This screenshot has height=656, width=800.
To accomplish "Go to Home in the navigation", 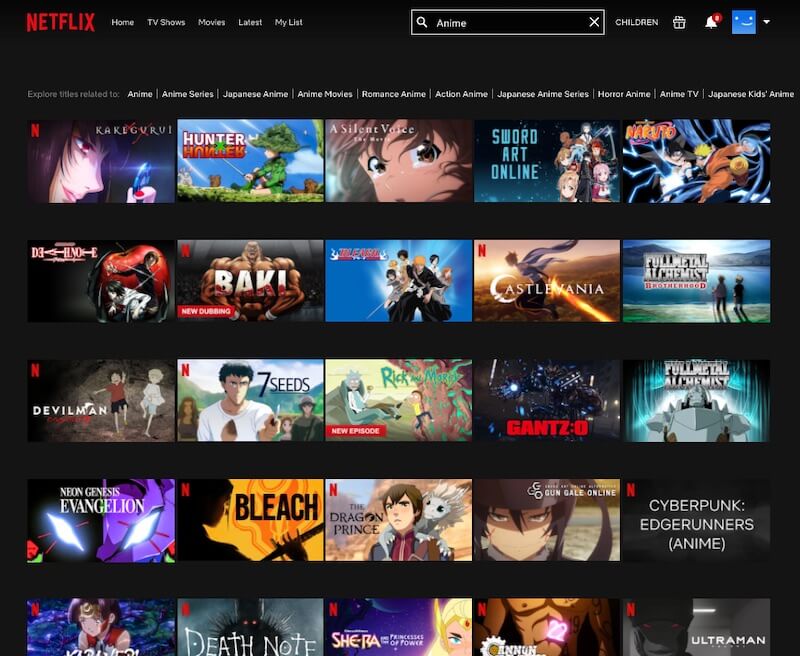I will [122, 22].
